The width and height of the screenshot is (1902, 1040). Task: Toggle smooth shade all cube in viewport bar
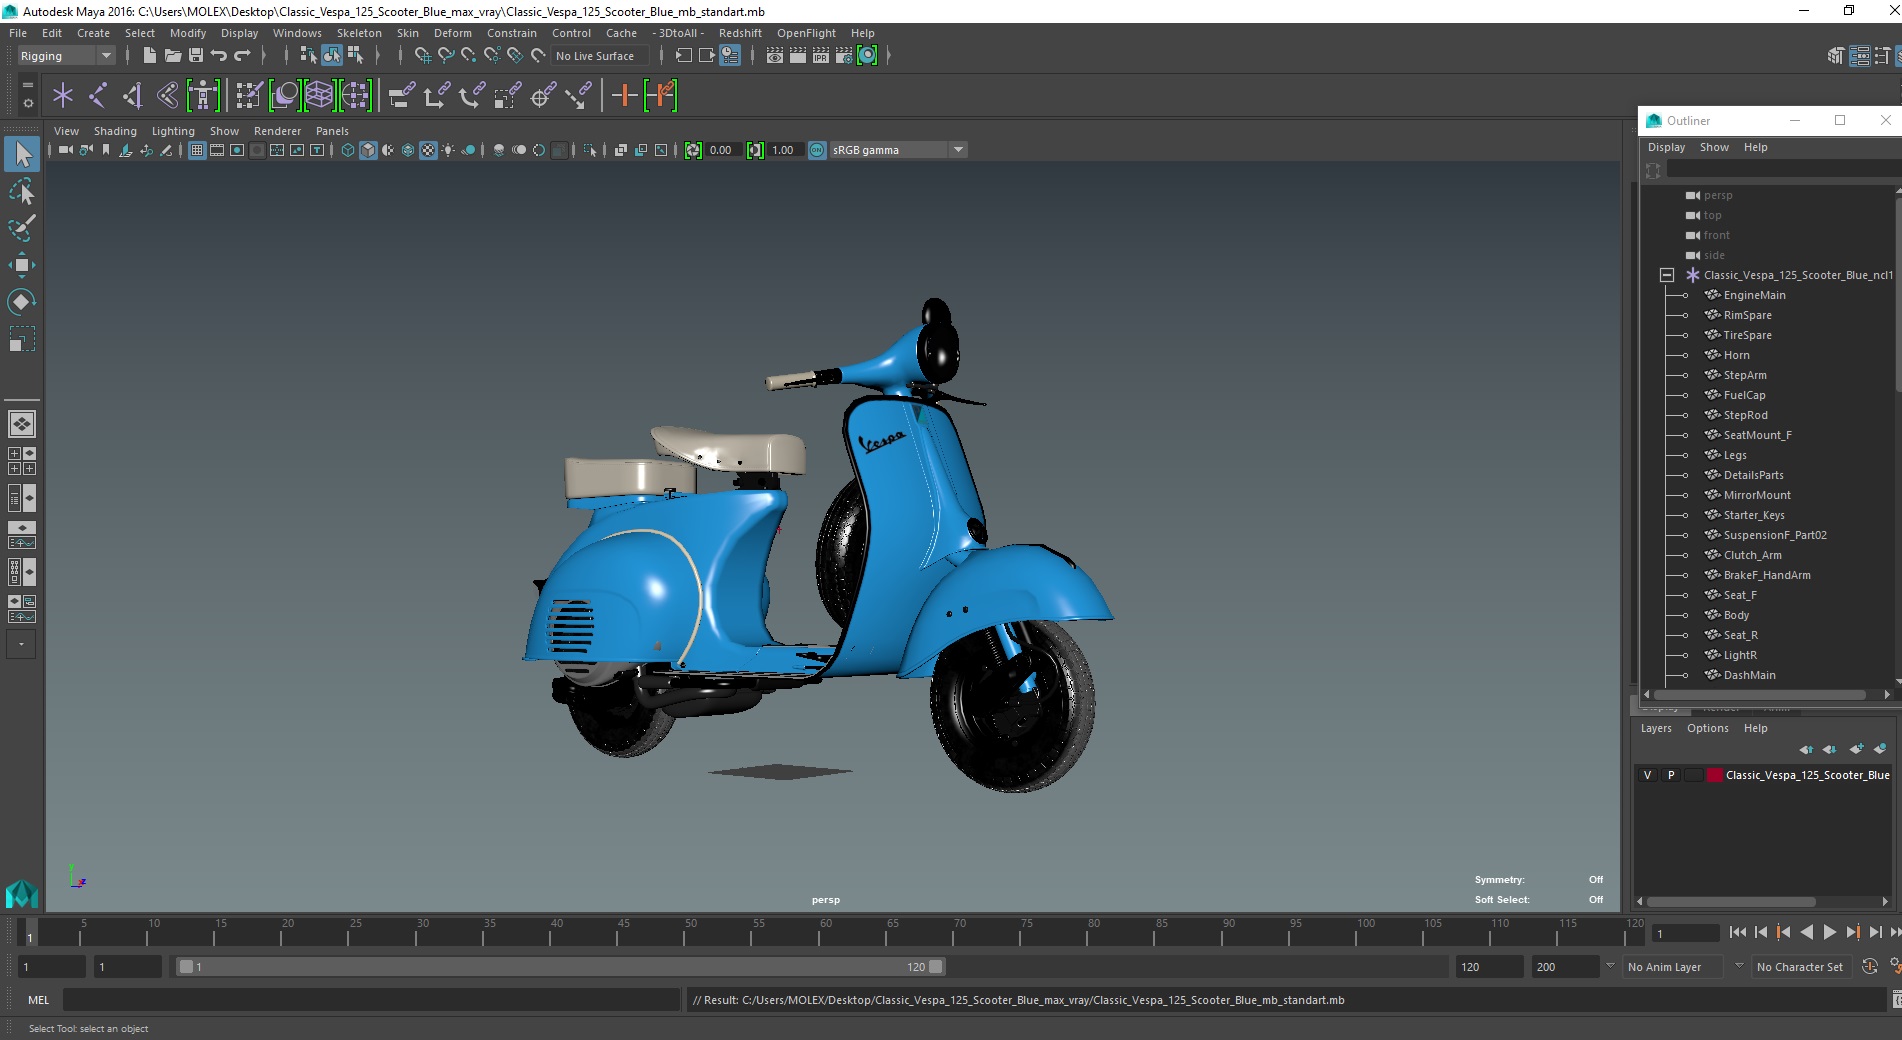[x=368, y=150]
